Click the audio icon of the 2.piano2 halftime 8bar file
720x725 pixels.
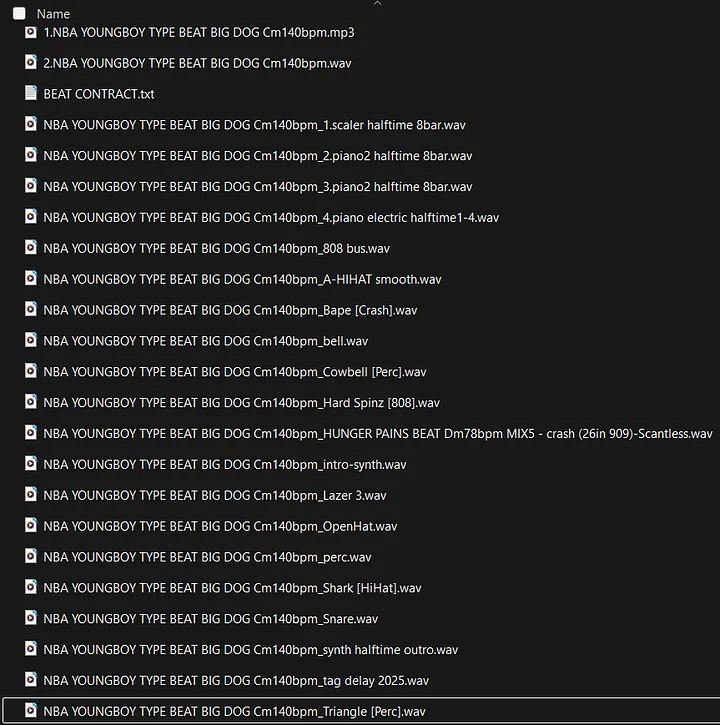pyautogui.click(x=31, y=155)
